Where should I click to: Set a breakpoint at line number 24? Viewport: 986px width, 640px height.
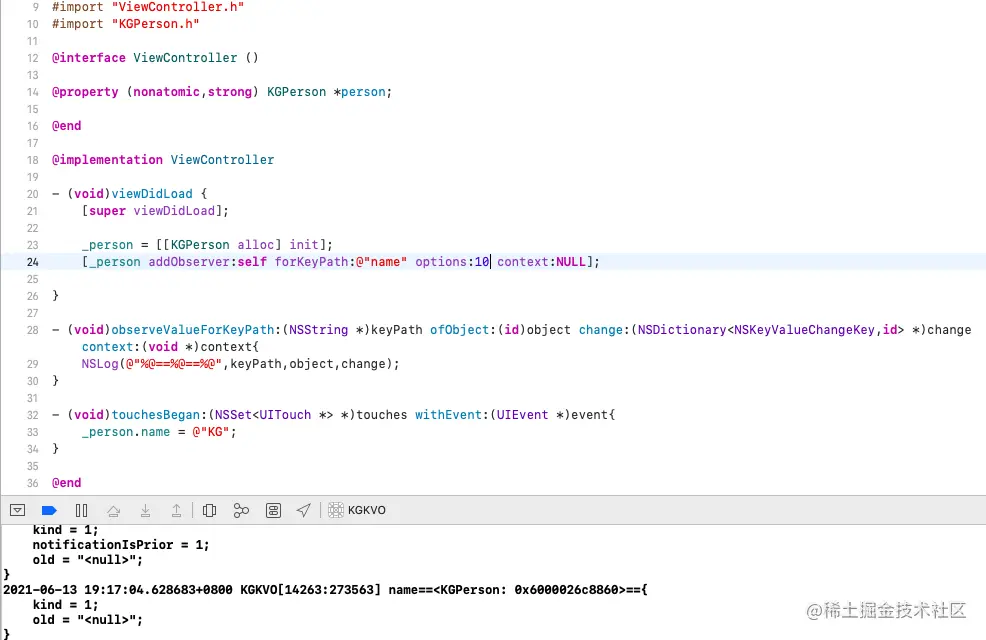pyautogui.click(x=33, y=262)
